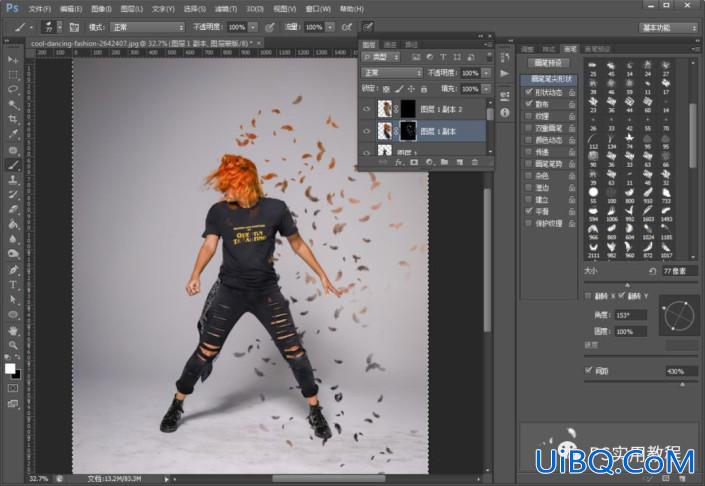Click the foreground color swatch
This screenshot has width=705, height=486.
point(10,369)
